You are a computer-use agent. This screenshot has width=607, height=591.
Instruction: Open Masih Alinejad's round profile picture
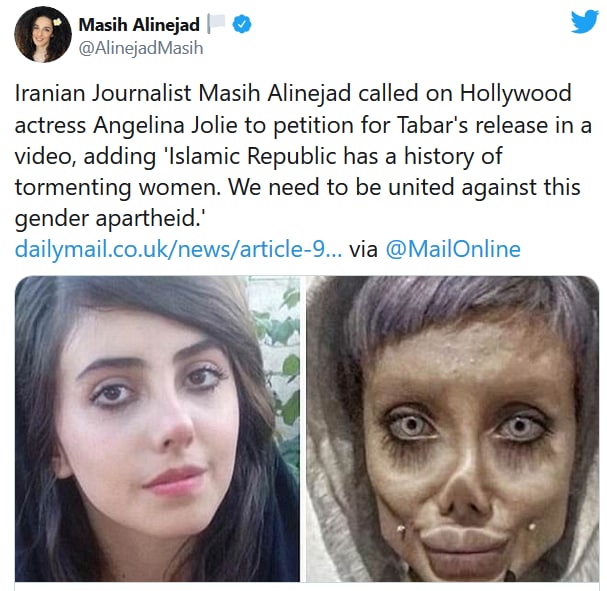click(43, 34)
